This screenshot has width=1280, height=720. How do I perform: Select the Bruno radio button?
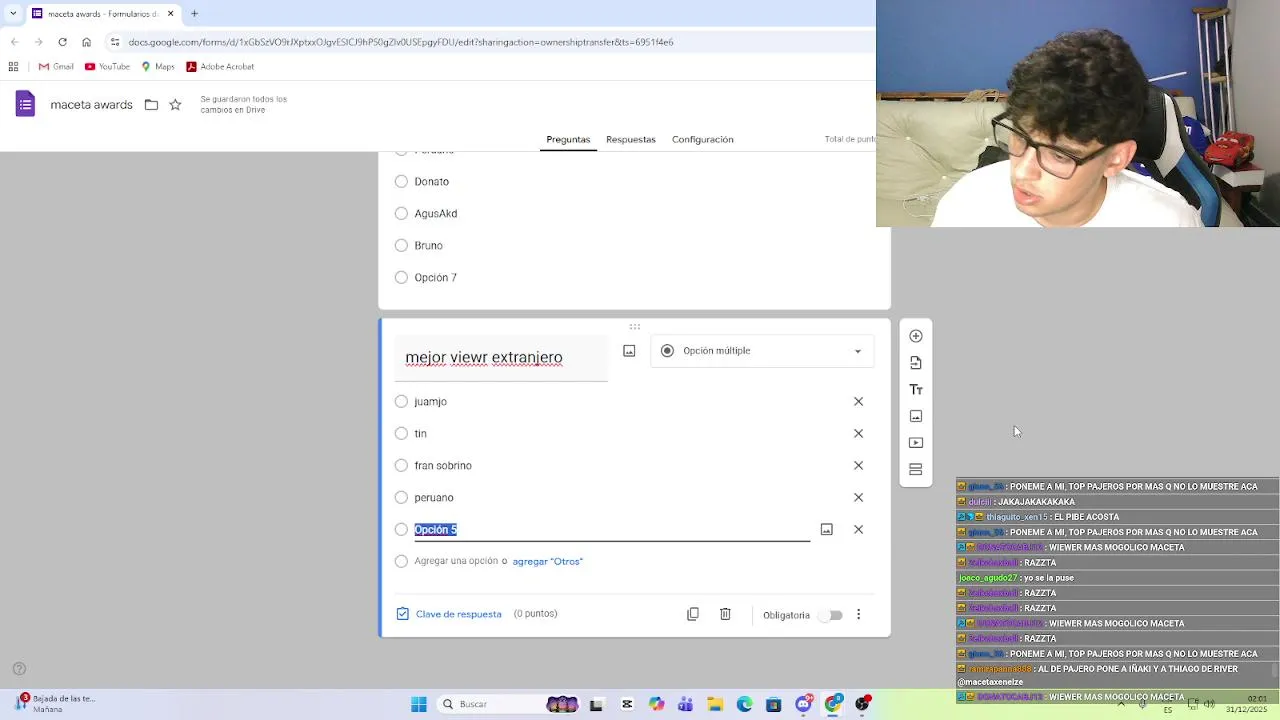(x=401, y=246)
